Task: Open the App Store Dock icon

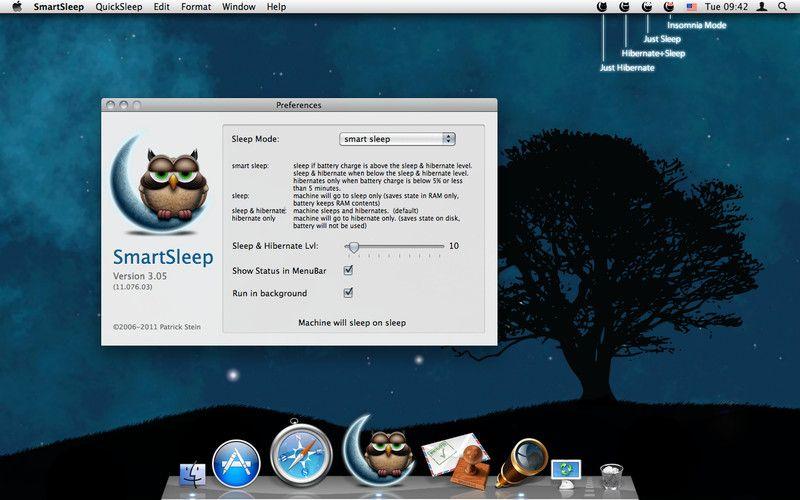Action: pos(236,464)
